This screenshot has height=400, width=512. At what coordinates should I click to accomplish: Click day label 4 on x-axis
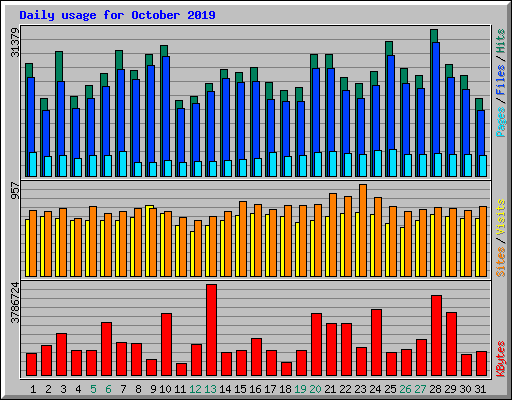[78, 389]
